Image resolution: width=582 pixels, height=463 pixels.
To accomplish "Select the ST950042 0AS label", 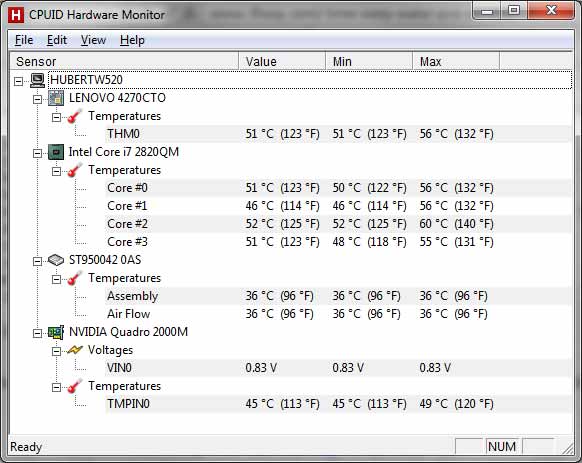I will [x=105, y=260].
